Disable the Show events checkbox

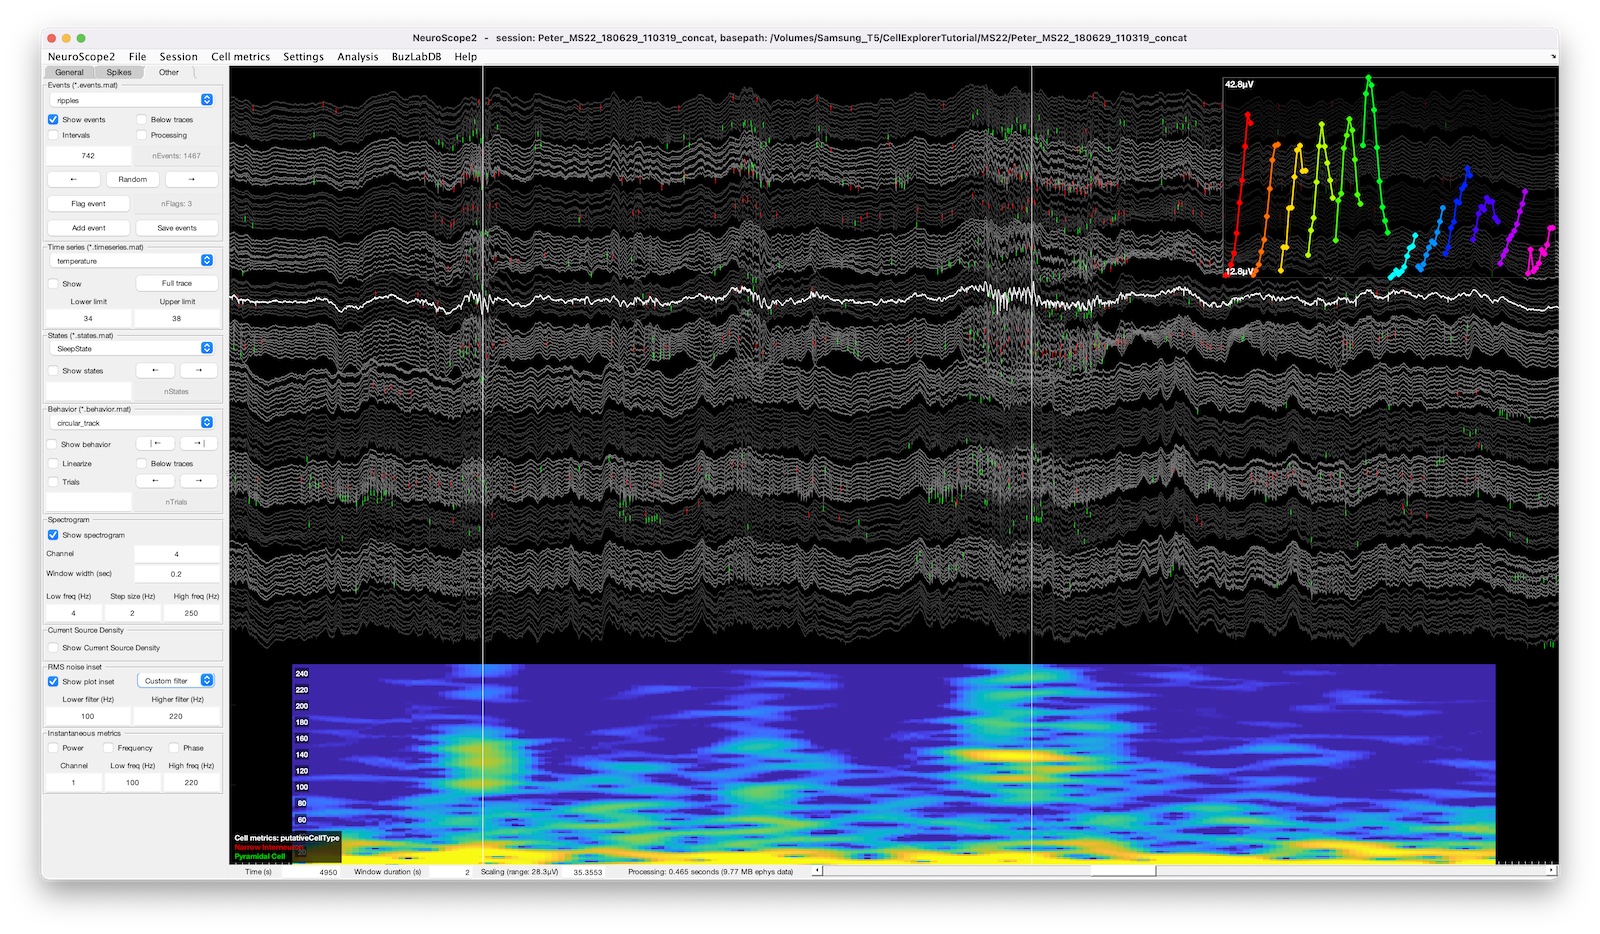coord(53,120)
